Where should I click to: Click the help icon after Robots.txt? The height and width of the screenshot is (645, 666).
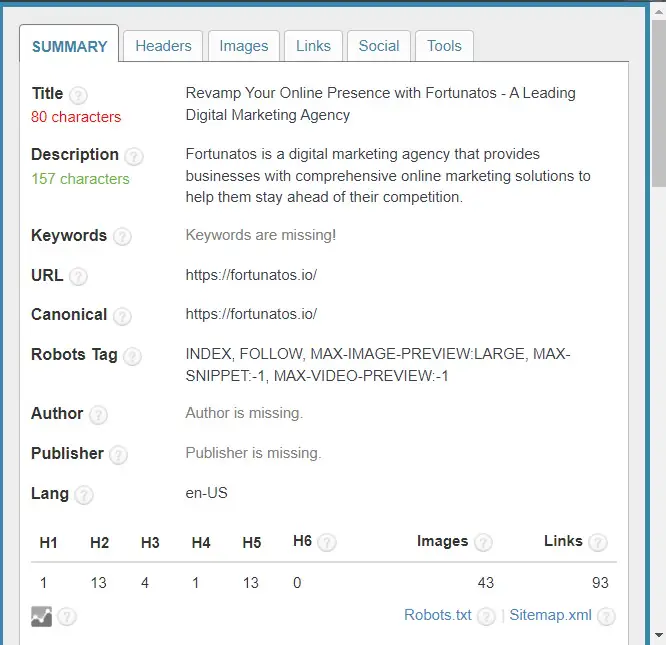pyautogui.click(x=486, y=617)
